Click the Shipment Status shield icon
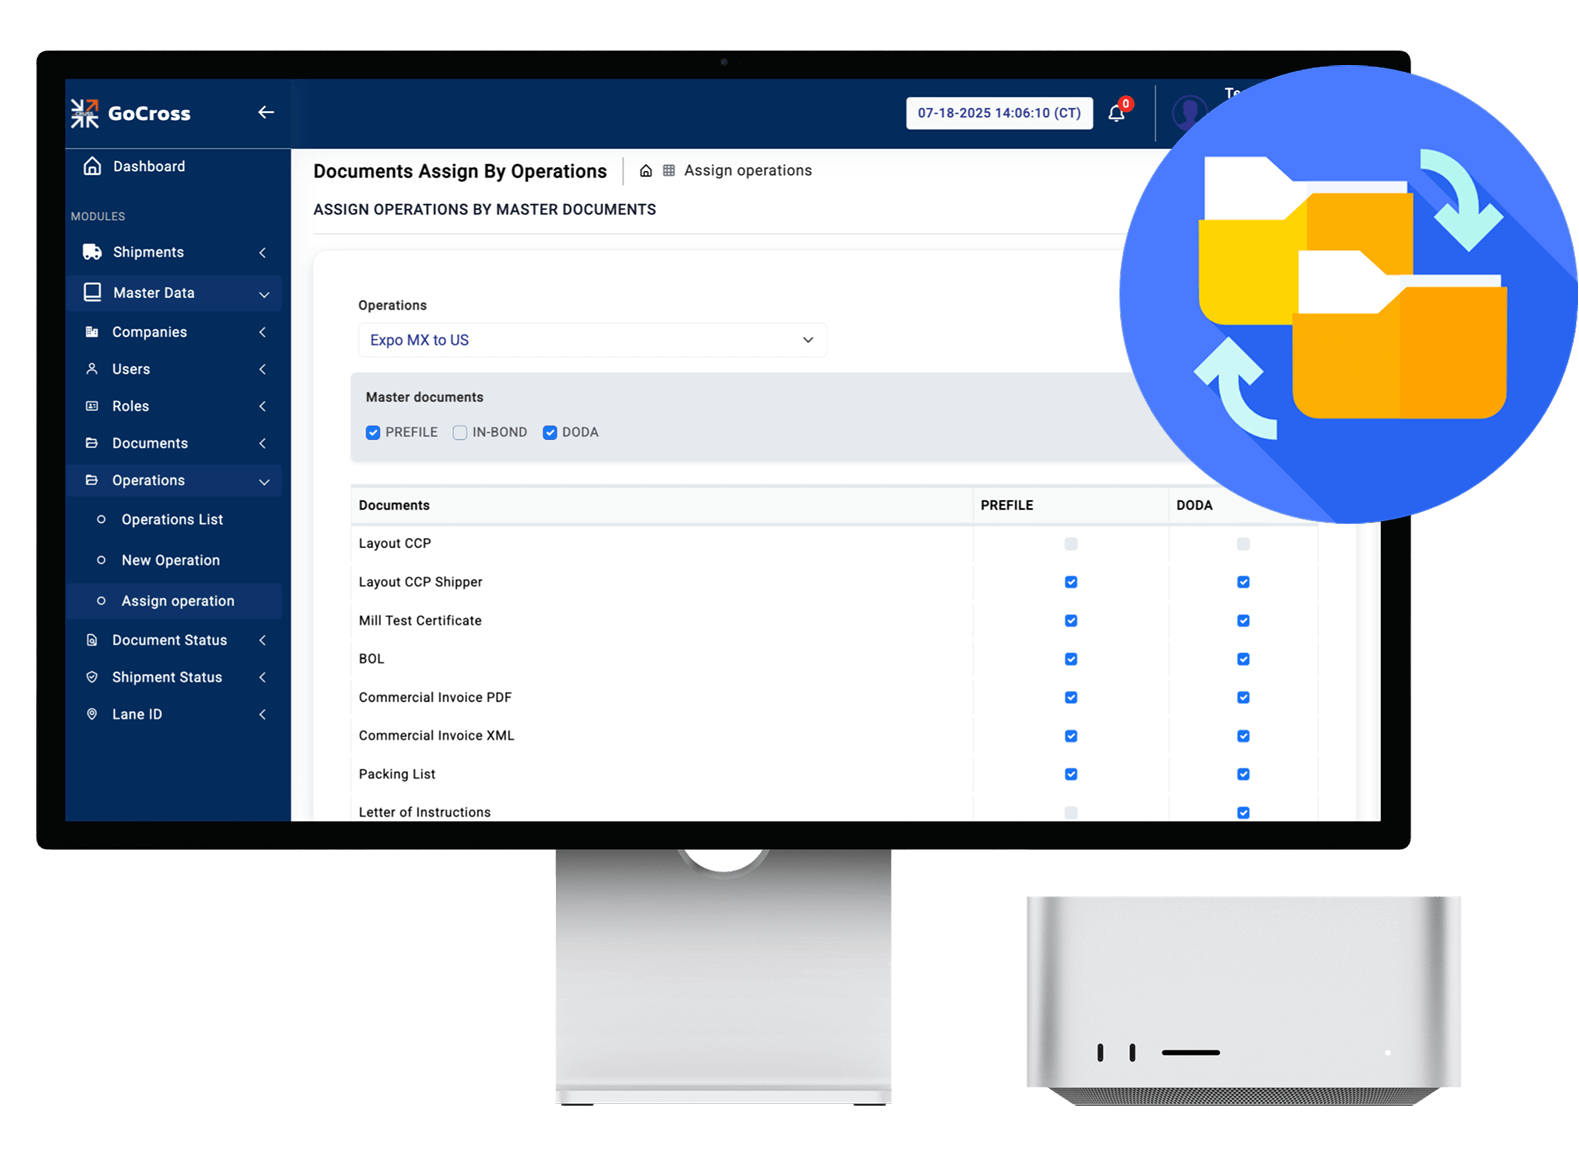 92,677
